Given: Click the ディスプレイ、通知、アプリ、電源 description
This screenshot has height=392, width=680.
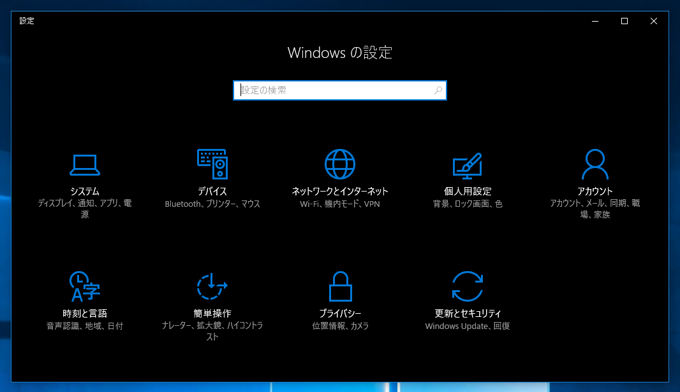Looking at the screenshot, I should (85, 209).
